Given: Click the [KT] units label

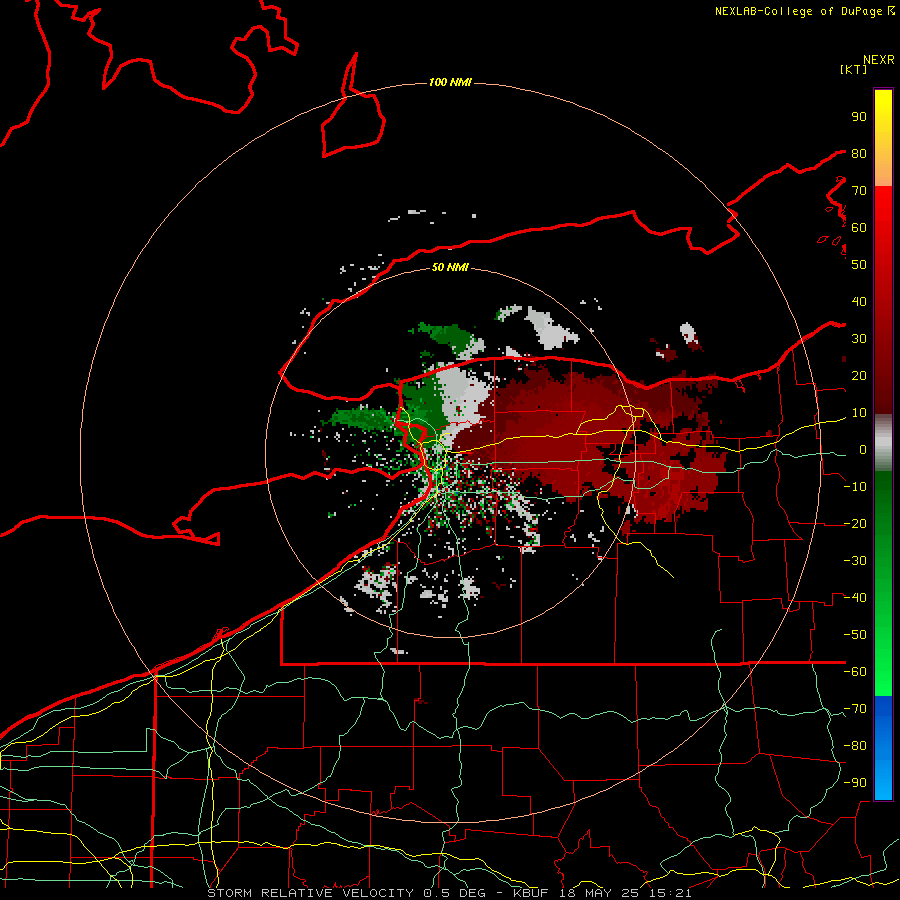Looking at the screenshot, I should click(x=853, y=69).
